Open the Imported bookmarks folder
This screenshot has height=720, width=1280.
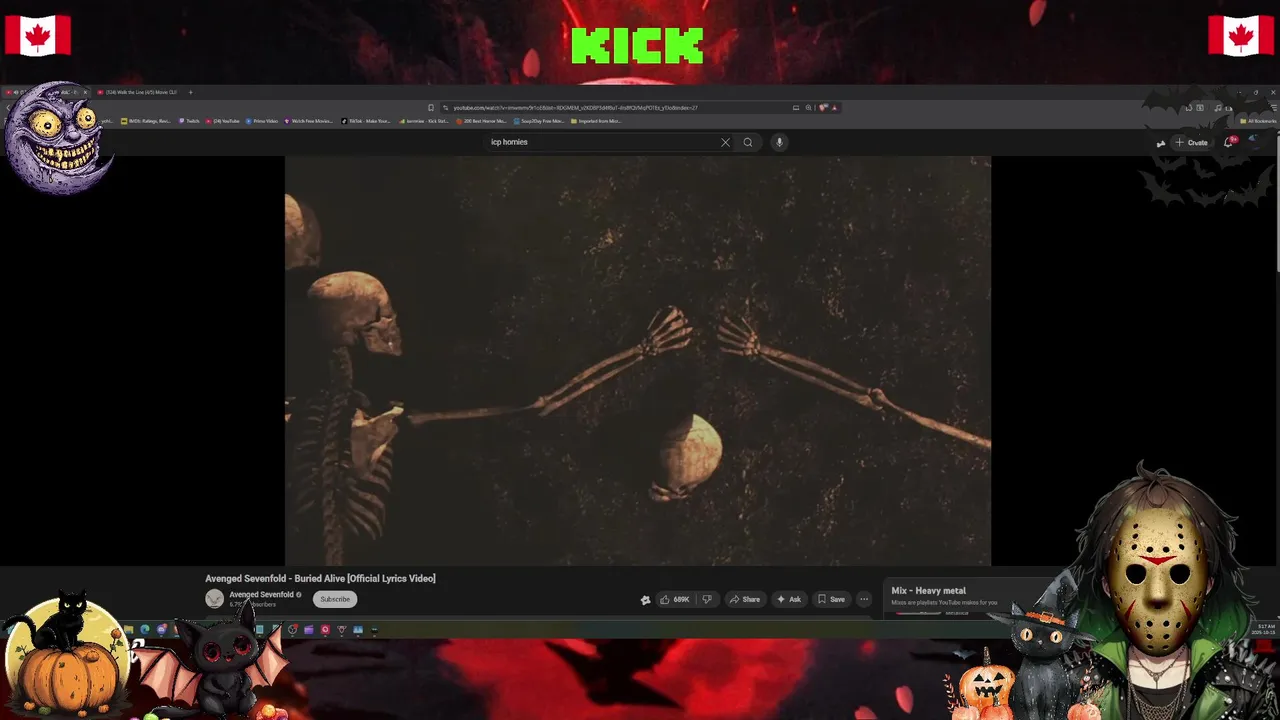click(596, 121)
